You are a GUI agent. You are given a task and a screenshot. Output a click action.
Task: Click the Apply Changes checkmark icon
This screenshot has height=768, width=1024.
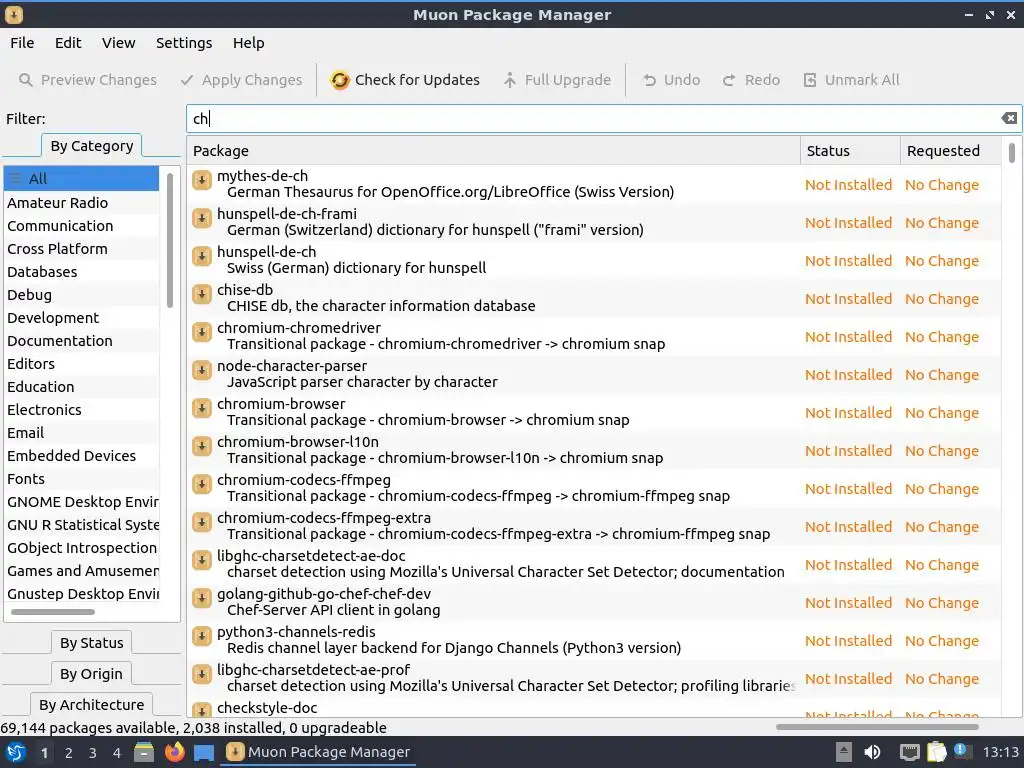187,80
